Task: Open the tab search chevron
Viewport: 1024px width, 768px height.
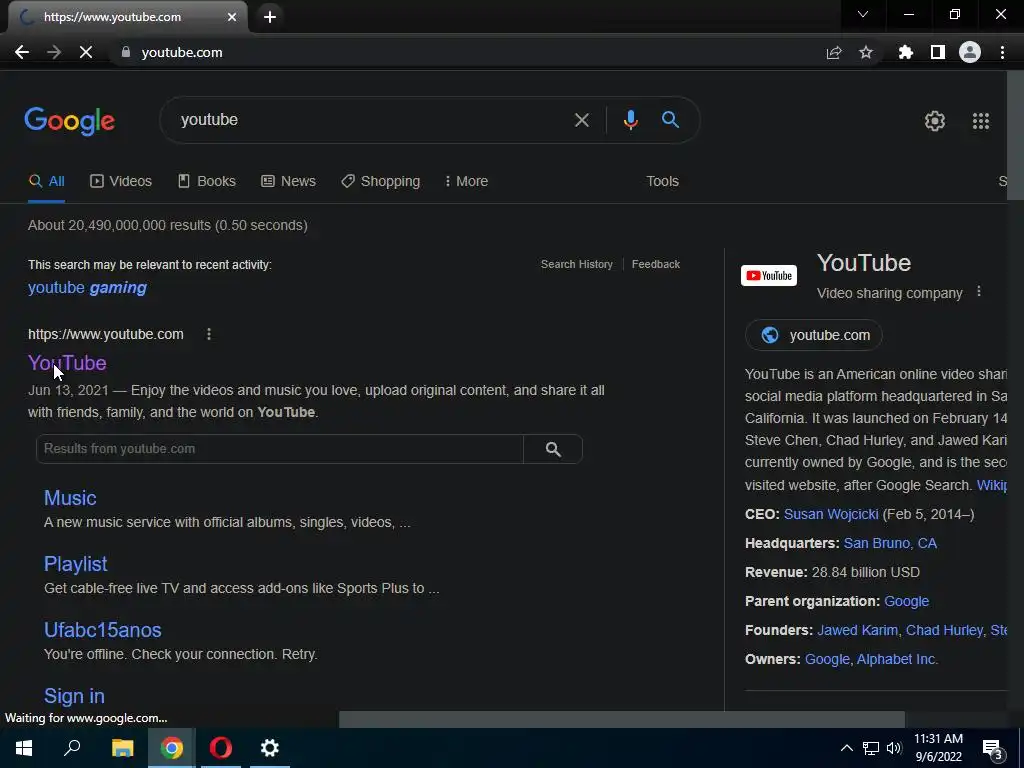Action: click(863, 14)
